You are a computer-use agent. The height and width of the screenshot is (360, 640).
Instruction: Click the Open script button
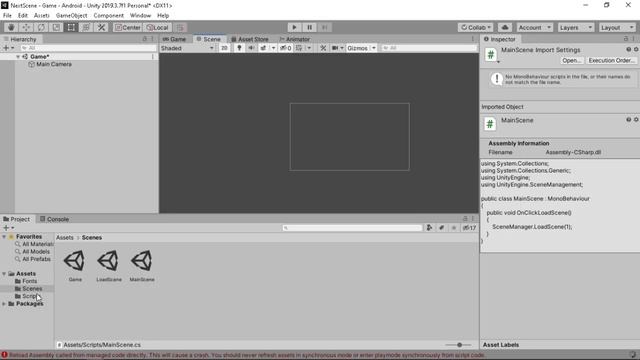(571, 60)
